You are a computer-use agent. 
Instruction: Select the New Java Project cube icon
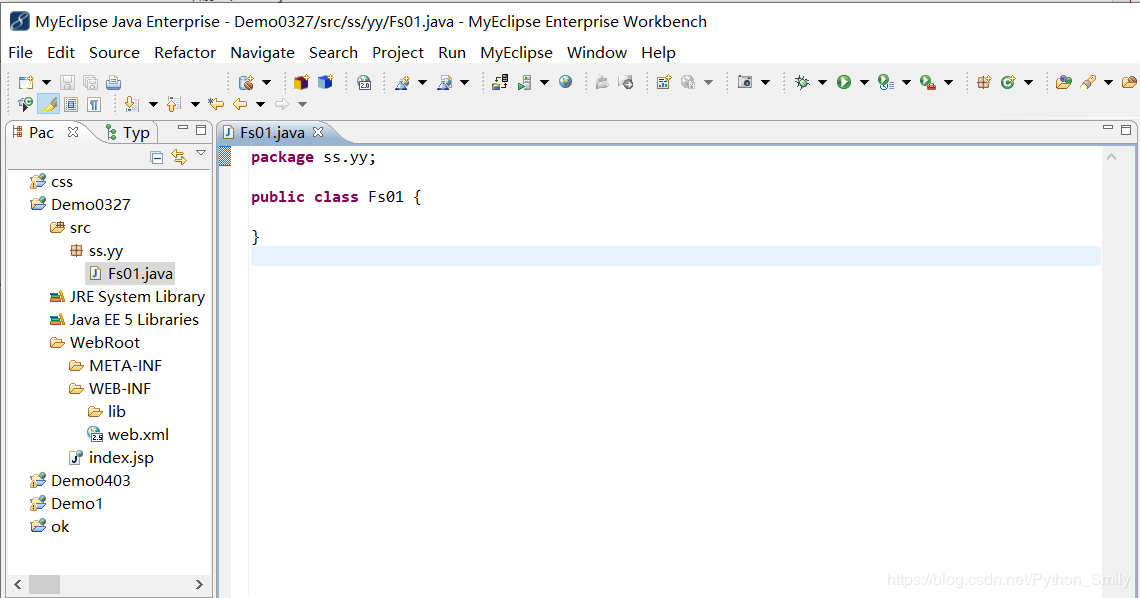300,81
